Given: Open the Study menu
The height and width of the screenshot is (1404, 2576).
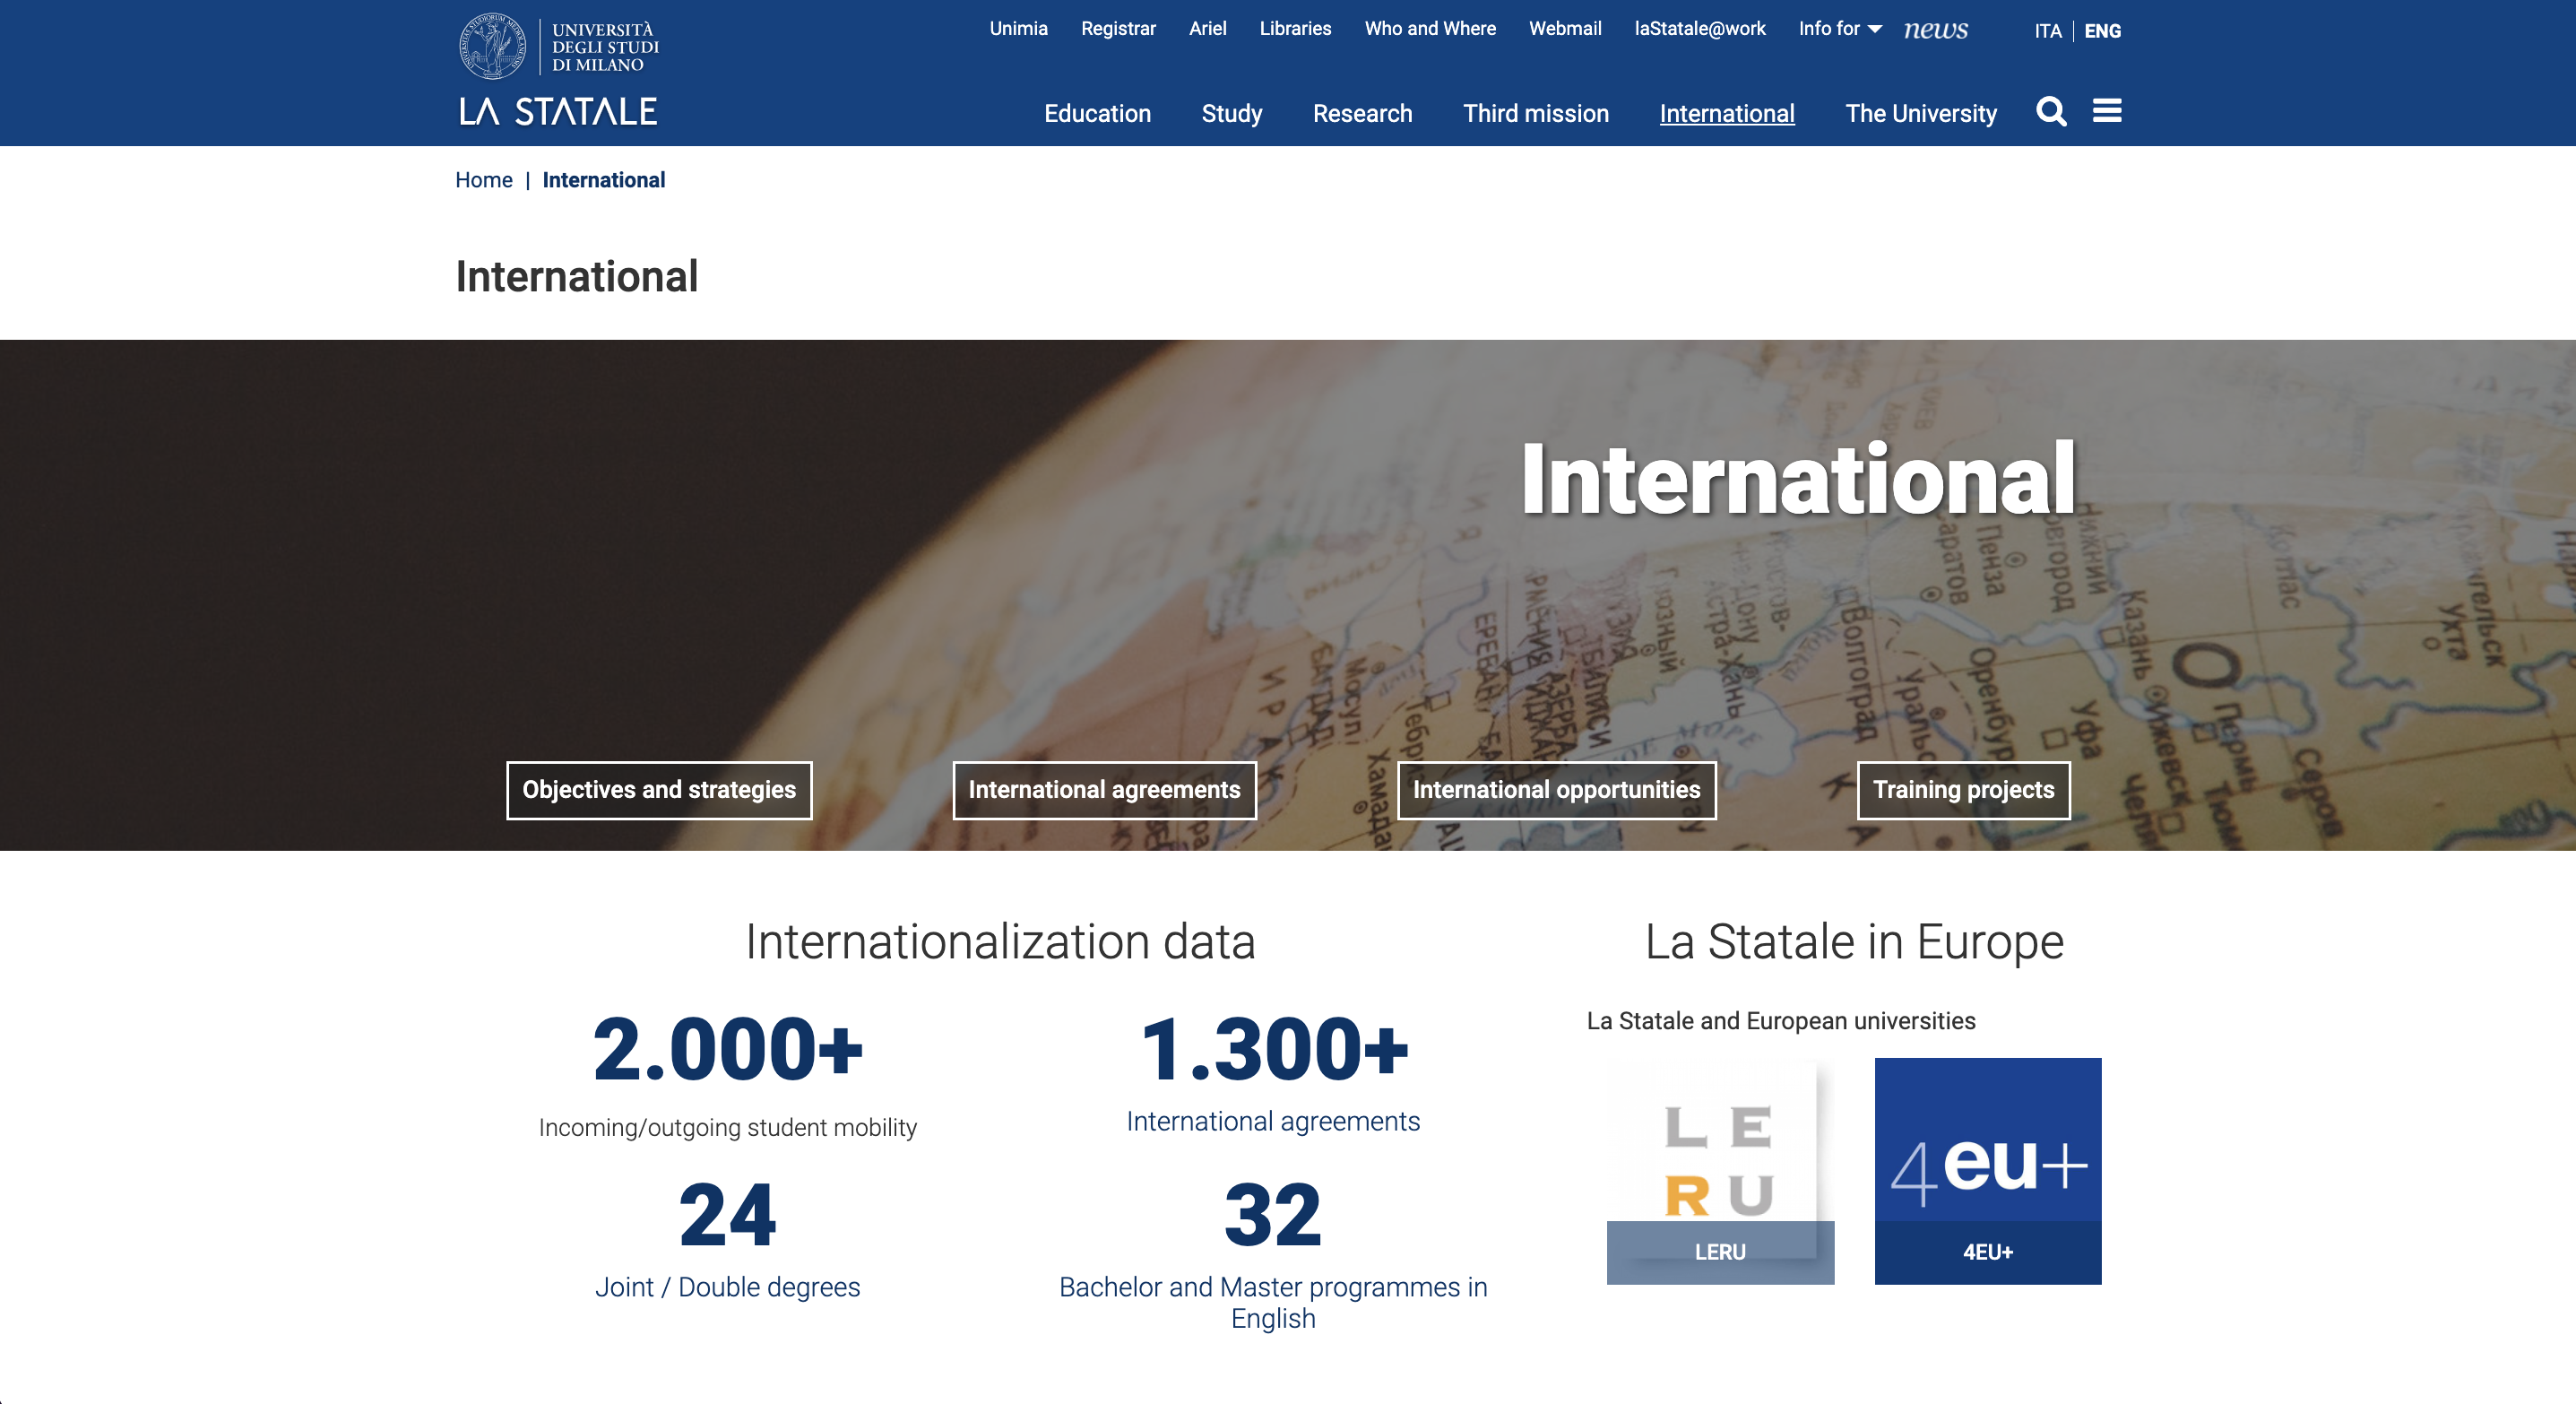Looking at the screenshot, I should (x=1231, y=113).
